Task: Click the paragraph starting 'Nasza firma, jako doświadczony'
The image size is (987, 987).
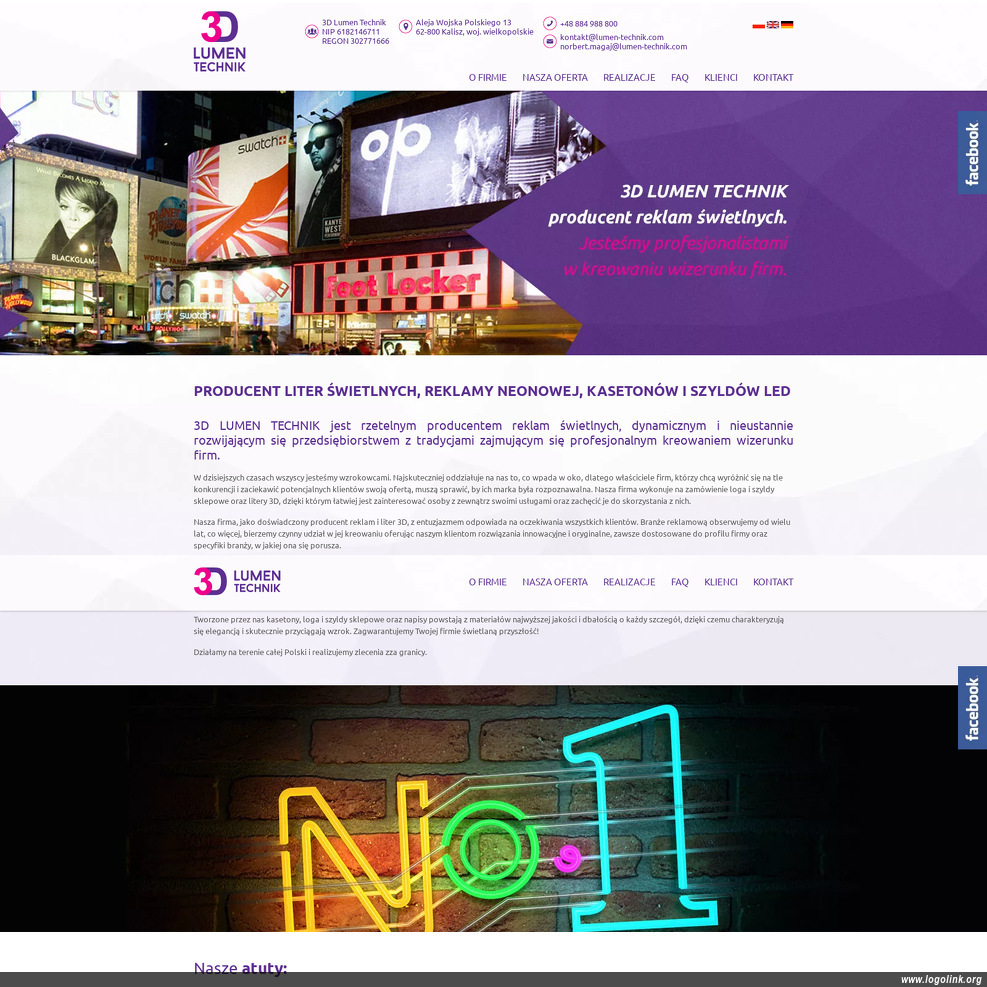Action: click(x=492, y=533)
